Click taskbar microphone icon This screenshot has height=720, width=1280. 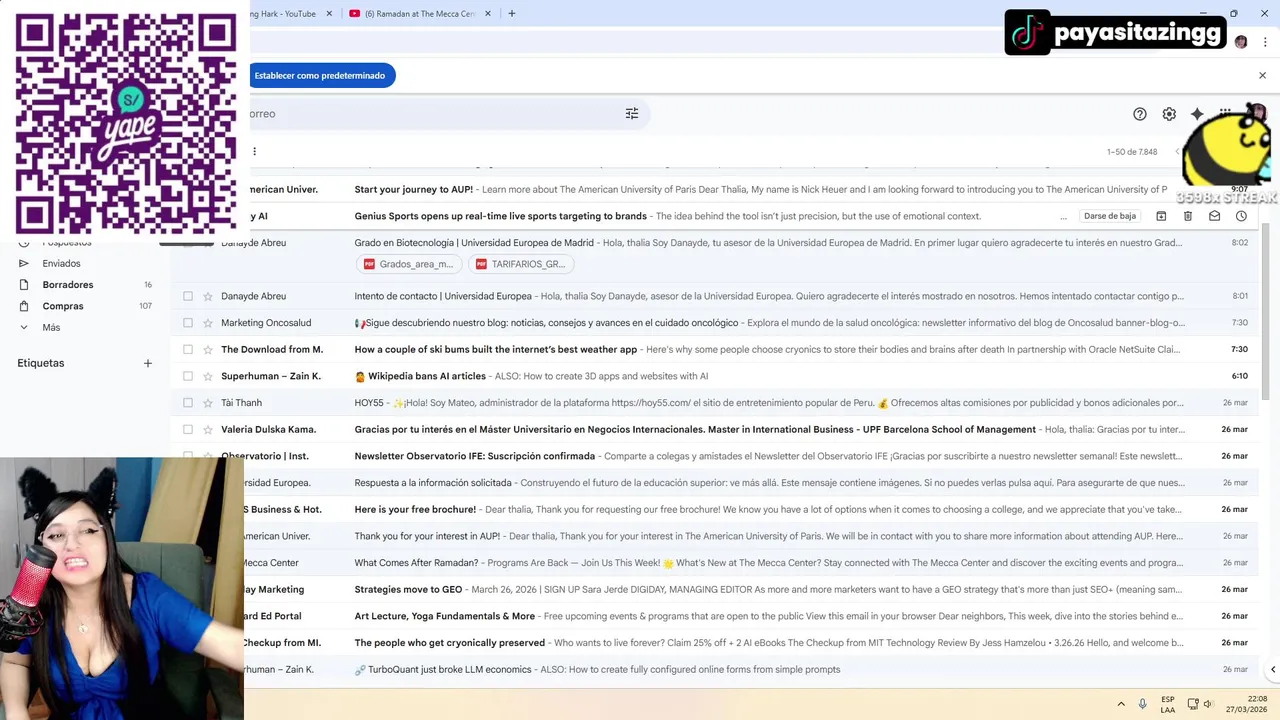click(1143, 704)
